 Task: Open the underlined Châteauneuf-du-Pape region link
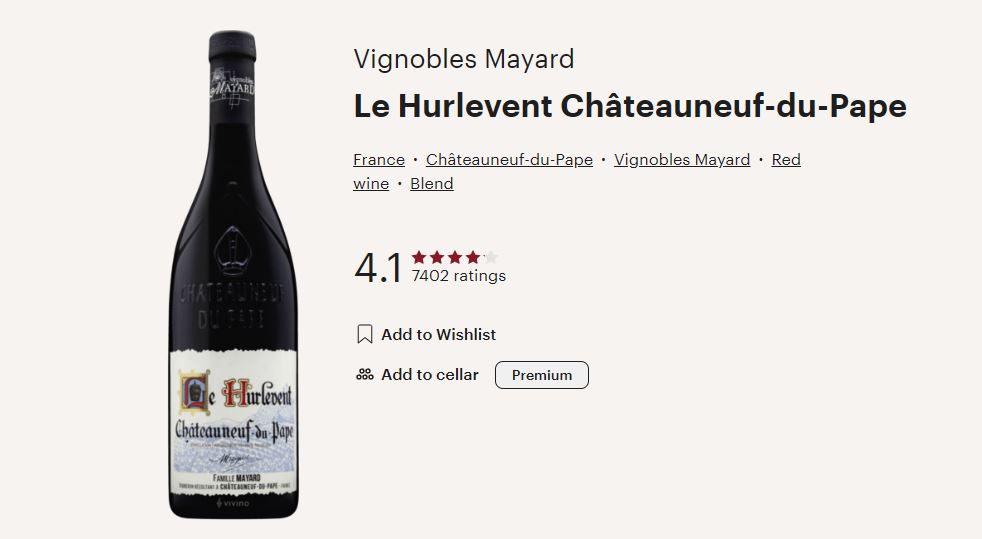pyautogui.click(x=509, y=160)
